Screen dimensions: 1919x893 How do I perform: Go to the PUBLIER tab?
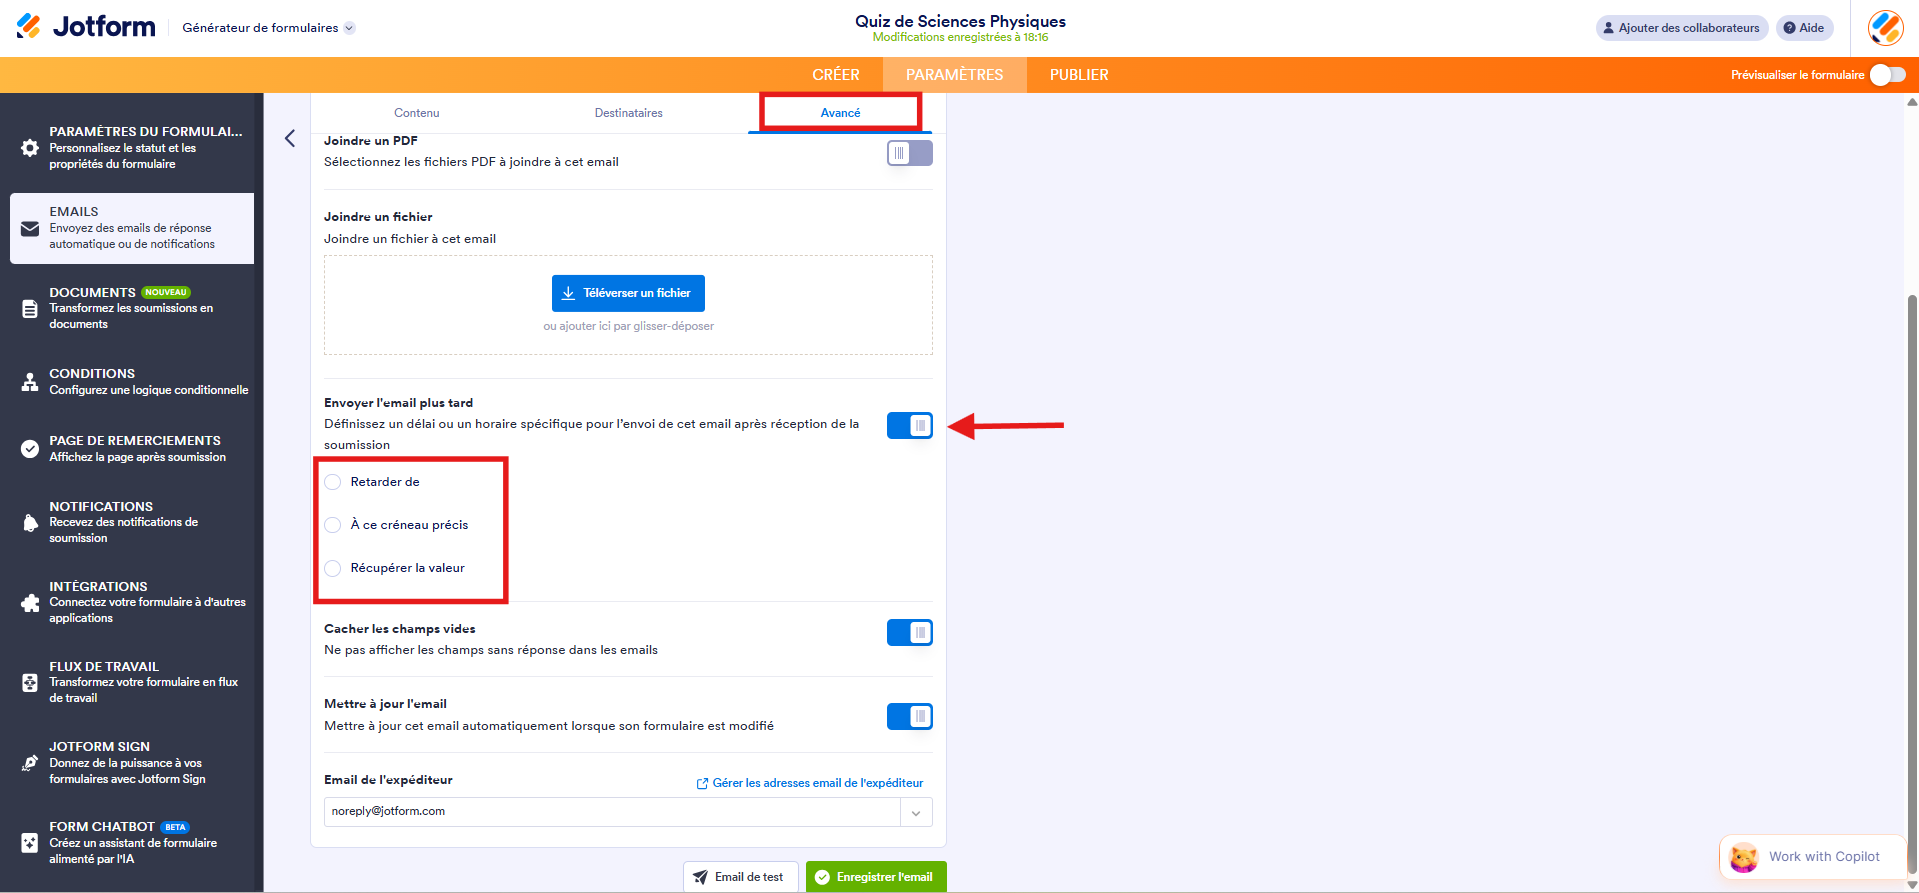[x=1079, y=75]
